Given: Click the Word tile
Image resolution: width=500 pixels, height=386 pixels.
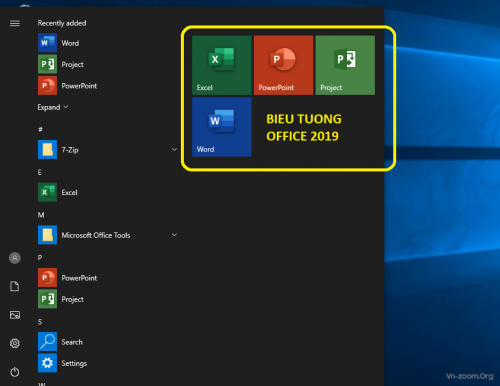Looking at the screenshot, I should (222, 127).
